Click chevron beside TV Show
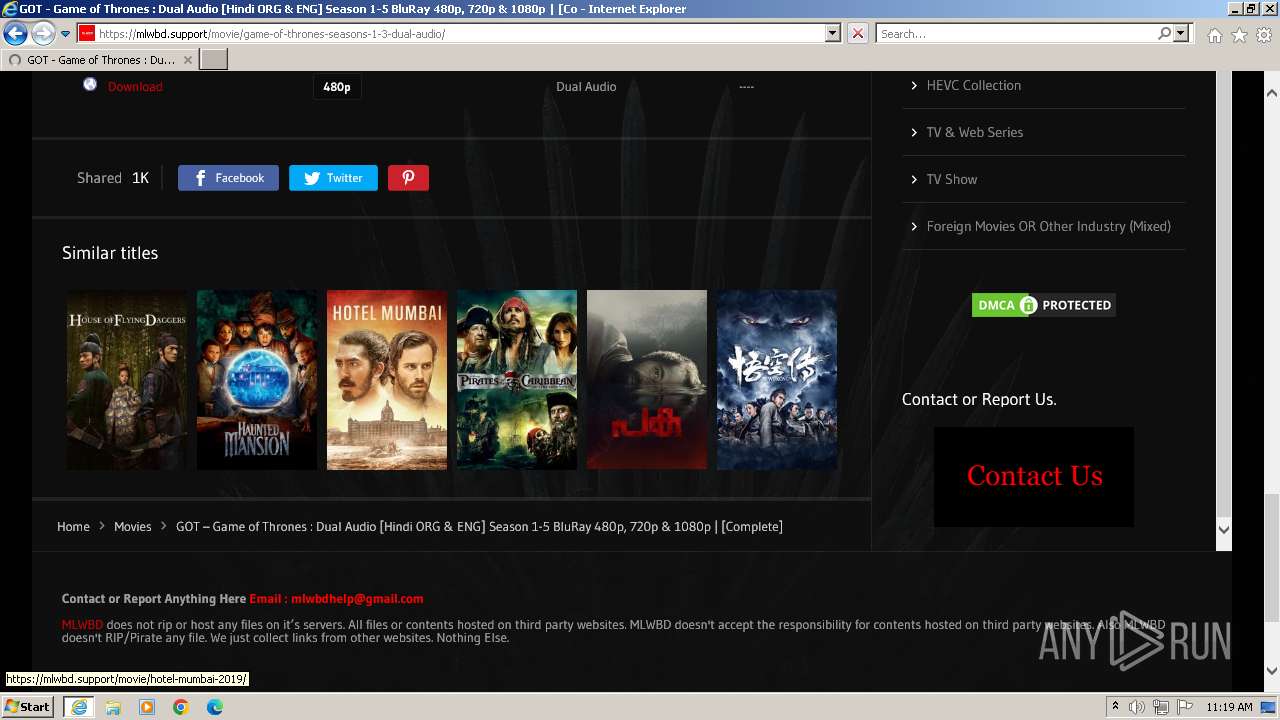Image resolution: width=1280 pixels, height=720 pixels. (x=914, y=179)
